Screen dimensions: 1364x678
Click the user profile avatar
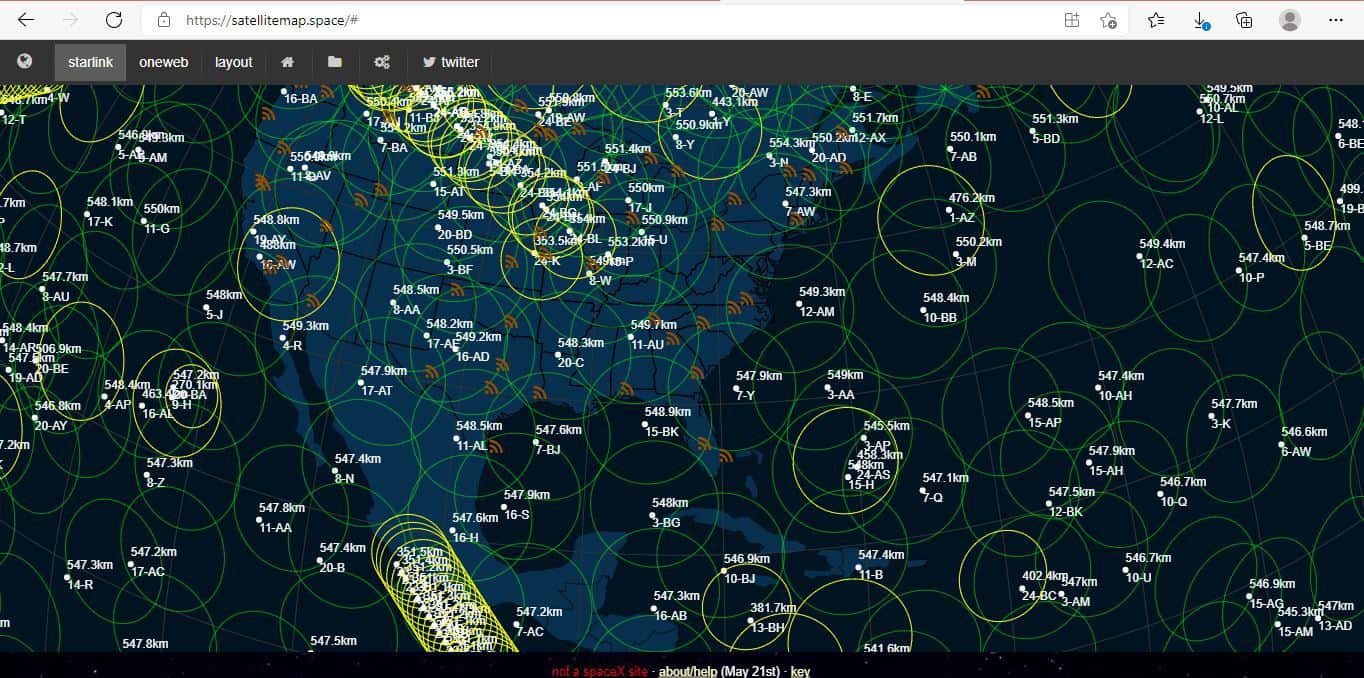tap(1290, 20)
